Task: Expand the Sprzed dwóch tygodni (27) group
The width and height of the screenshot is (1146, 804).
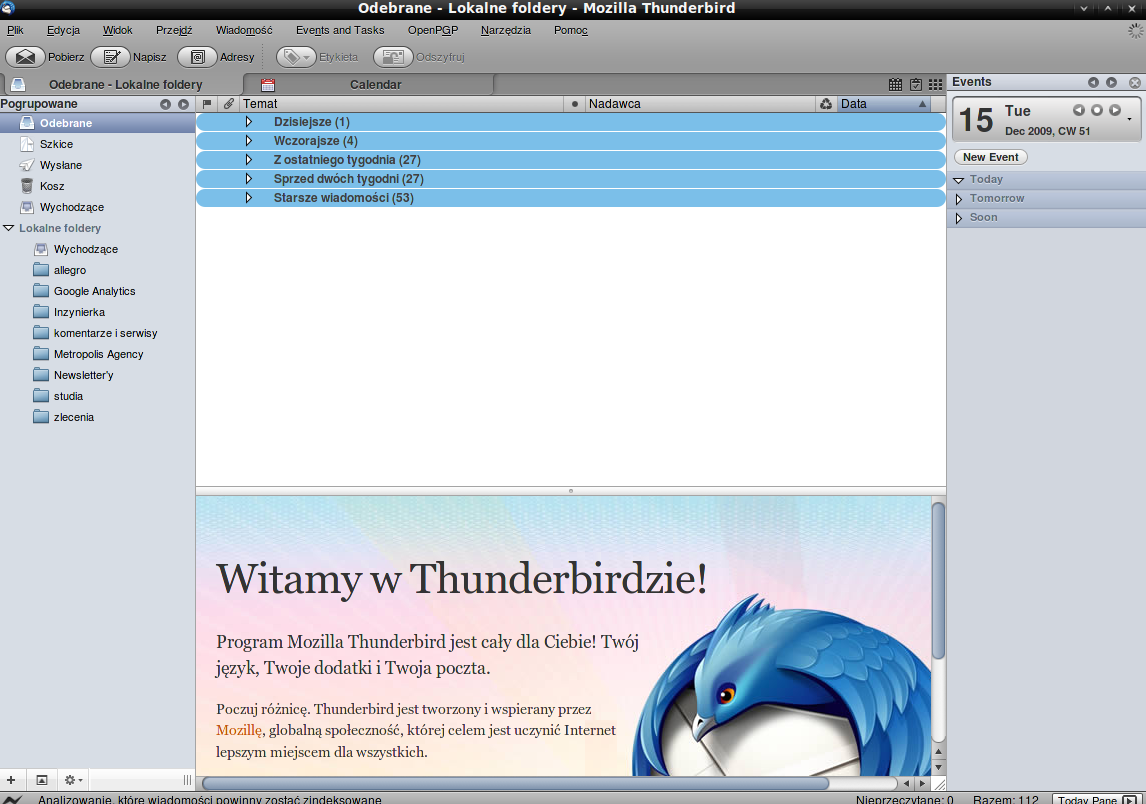Action: coord(248,179)
